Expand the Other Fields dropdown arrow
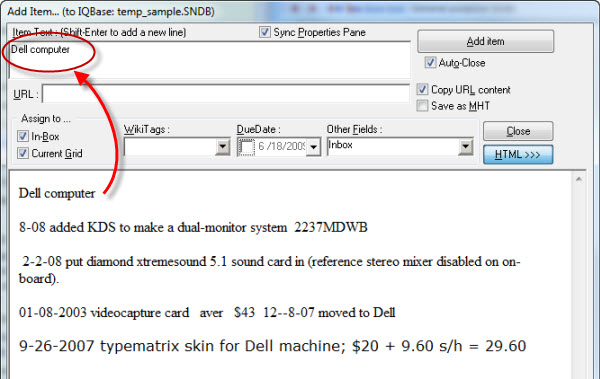 (x=465, y=147)
